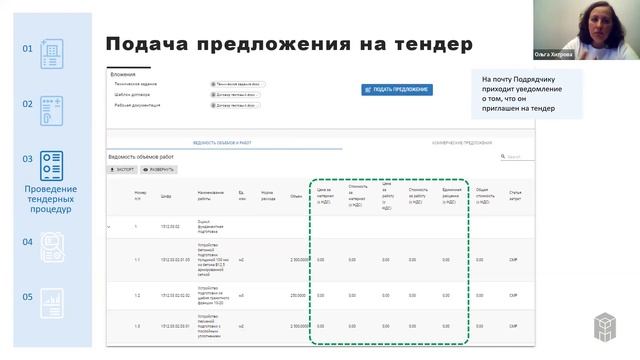Click the "Проведение тендерных процедур" label
The image size is (640, 360).
tap(51, 199)
